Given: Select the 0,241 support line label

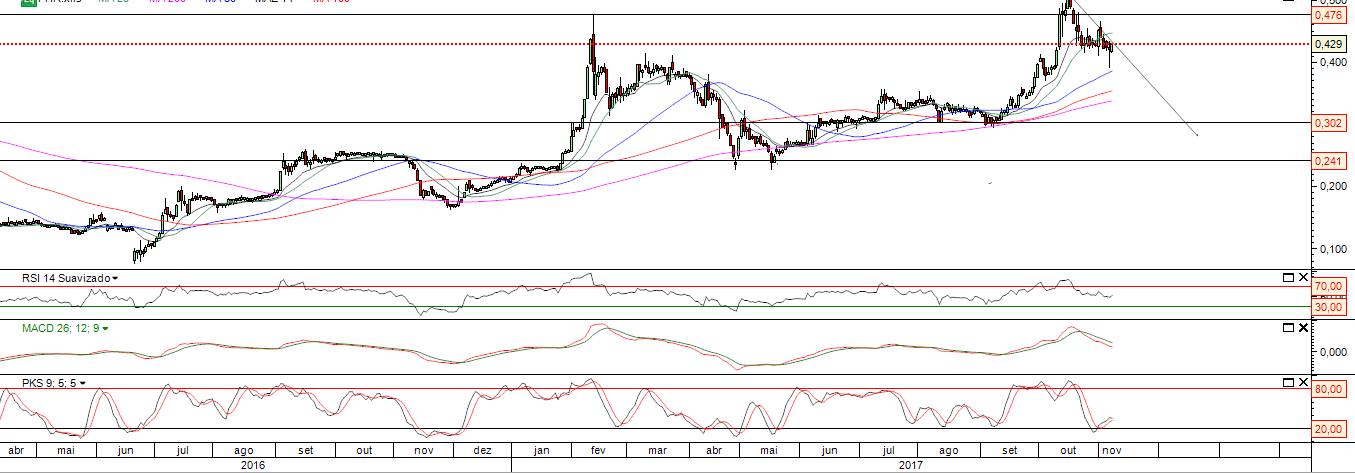Looking at the screenshot, I should (1329, 160).
